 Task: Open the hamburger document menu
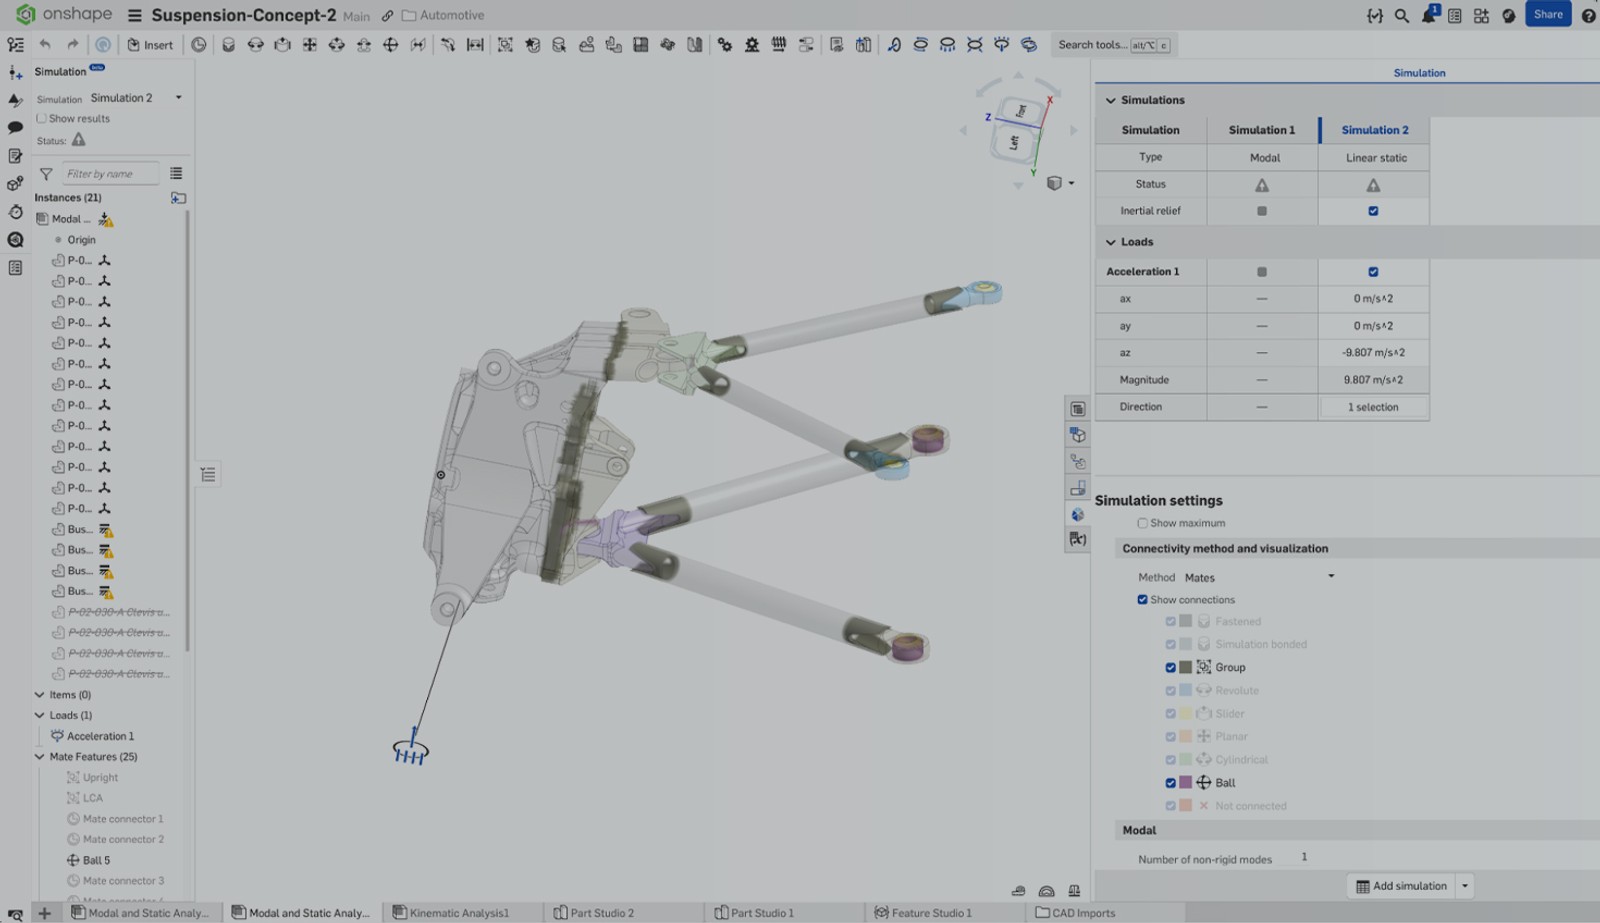point(135,16)
